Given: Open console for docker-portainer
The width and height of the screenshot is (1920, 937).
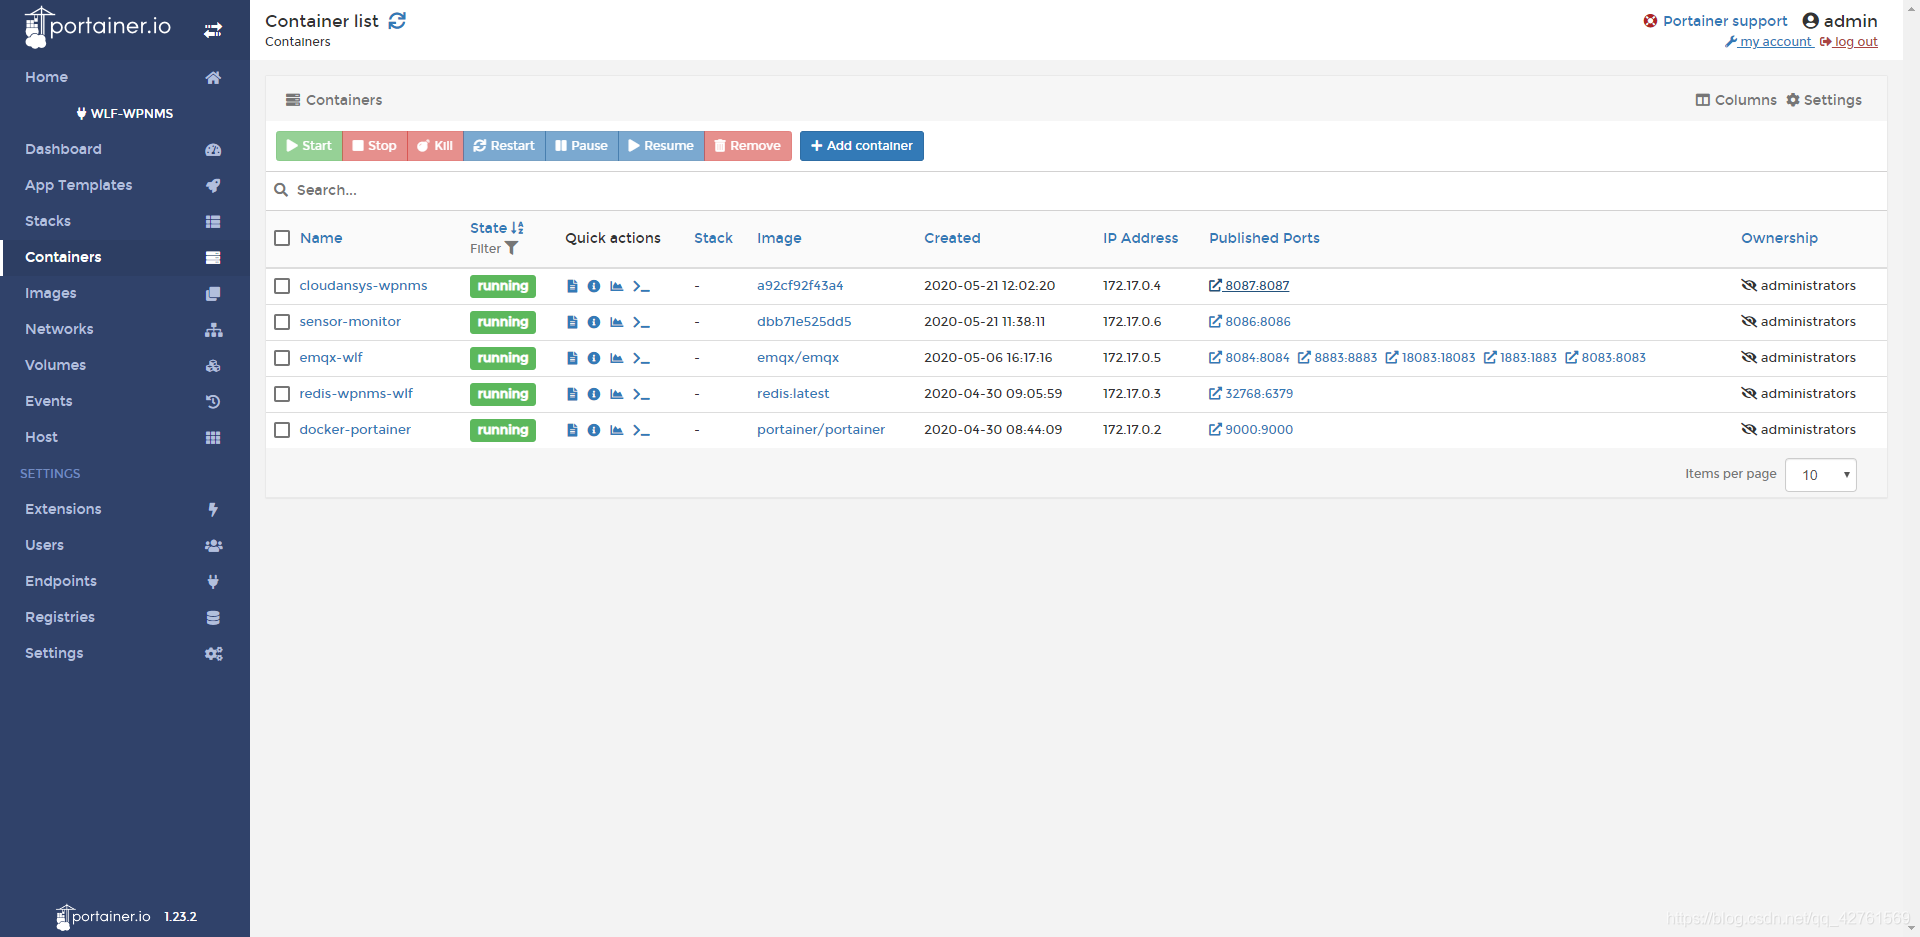Looking at the screenshot, I should (641, 430).
